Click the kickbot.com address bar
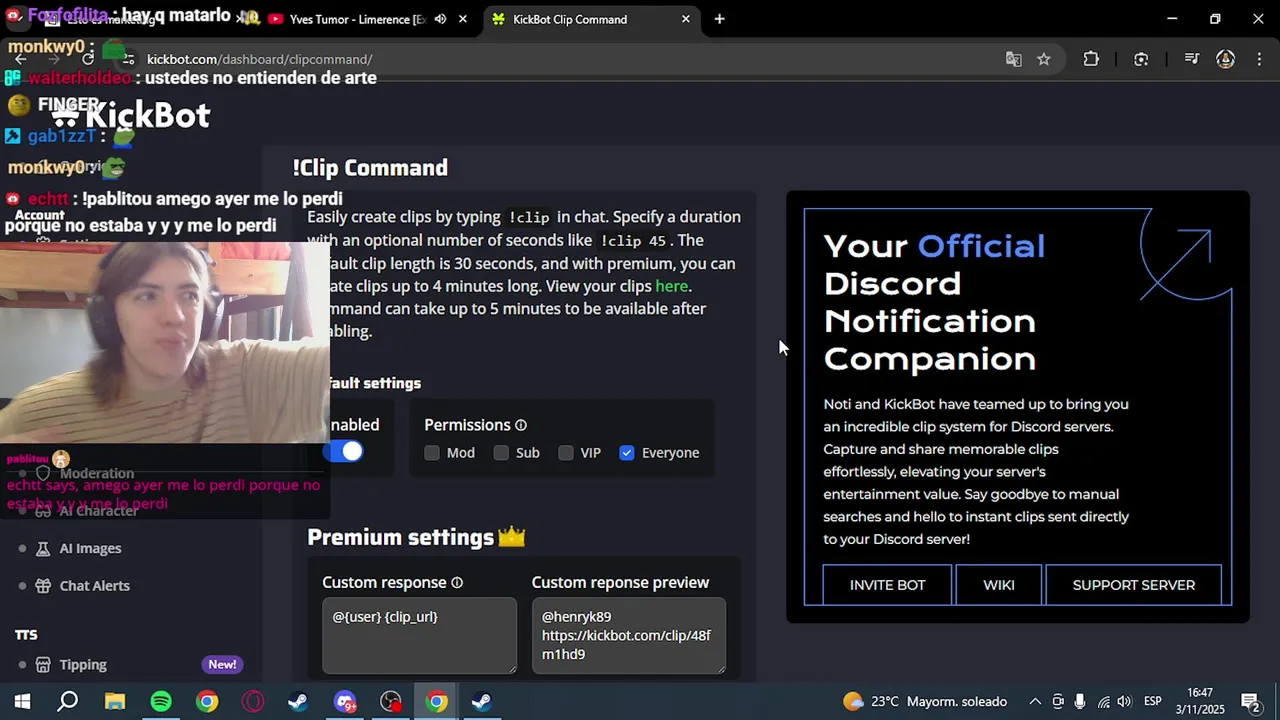Viewport: 1280px width, 720px height. point(560,59)
